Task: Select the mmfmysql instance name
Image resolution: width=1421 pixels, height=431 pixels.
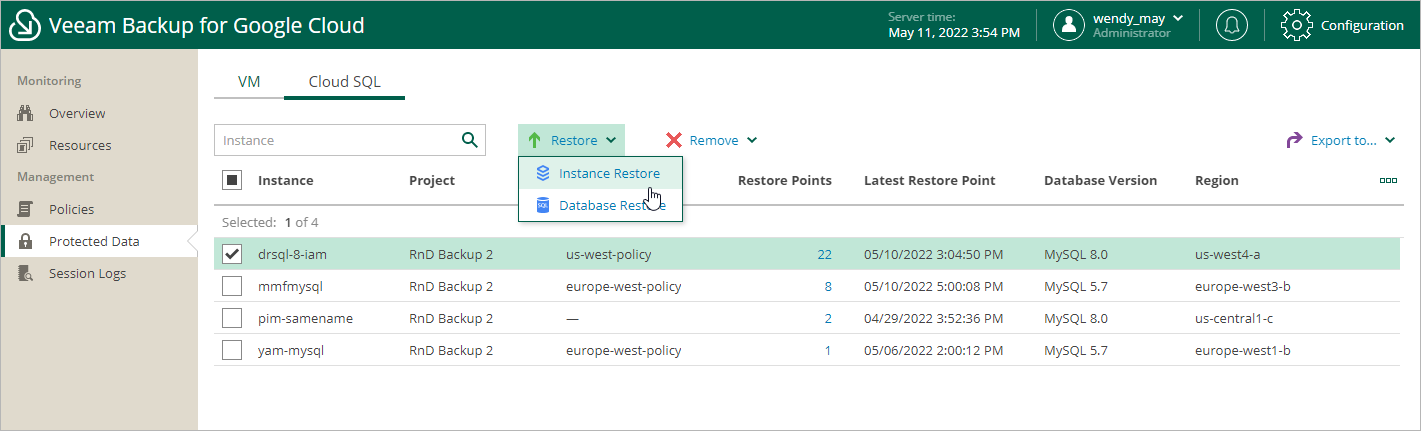Action: tap(289, 286)
